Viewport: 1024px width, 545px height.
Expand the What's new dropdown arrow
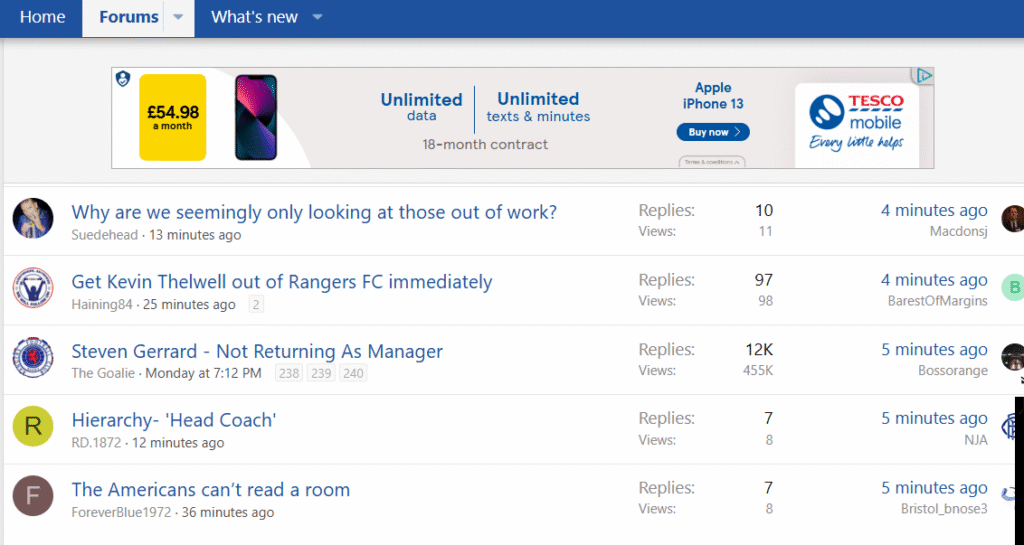click(317, 18)
